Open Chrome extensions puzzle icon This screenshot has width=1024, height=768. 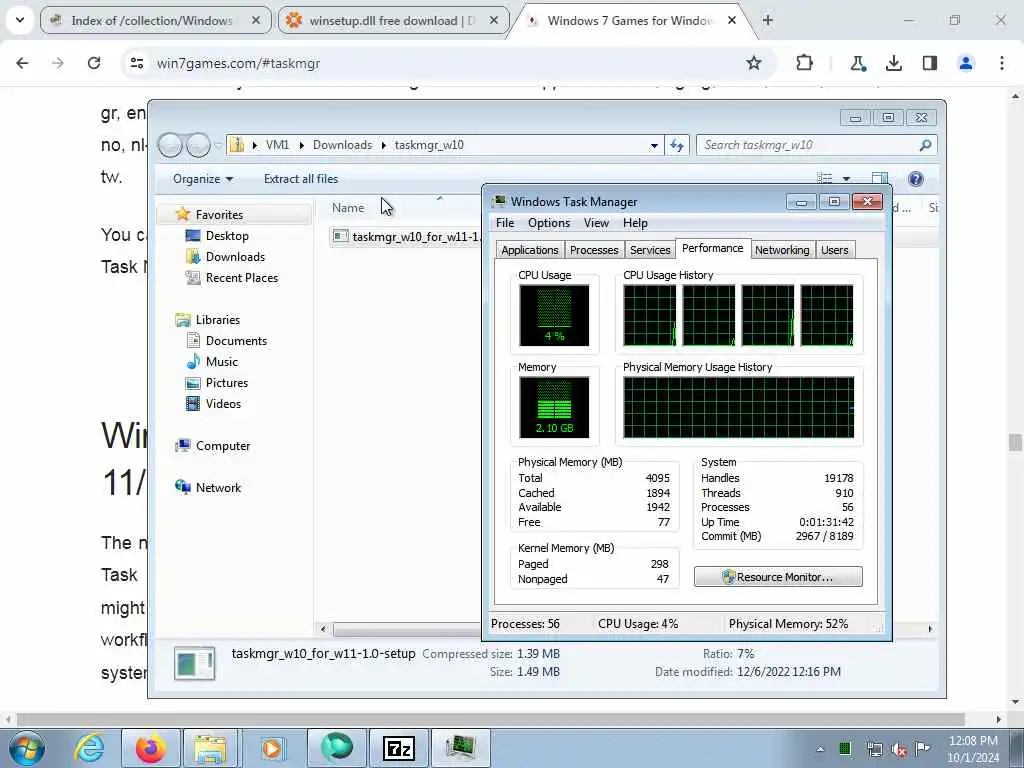coord(804,63)
